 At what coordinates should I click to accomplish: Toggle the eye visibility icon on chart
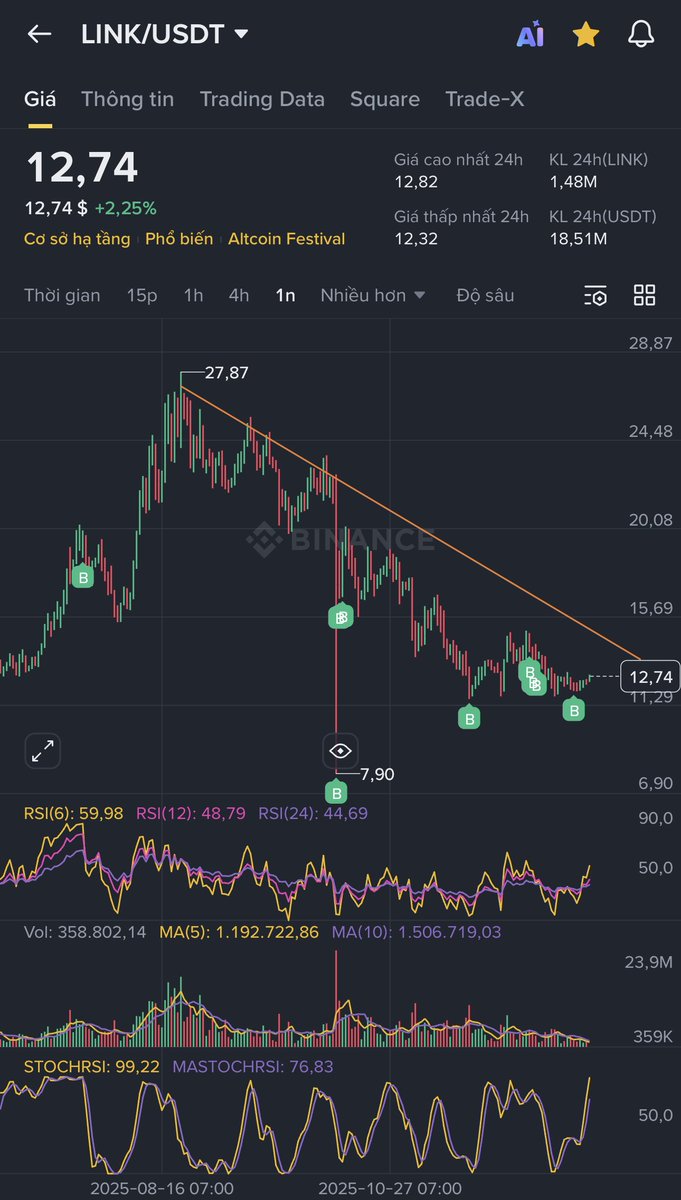[340, 750]
